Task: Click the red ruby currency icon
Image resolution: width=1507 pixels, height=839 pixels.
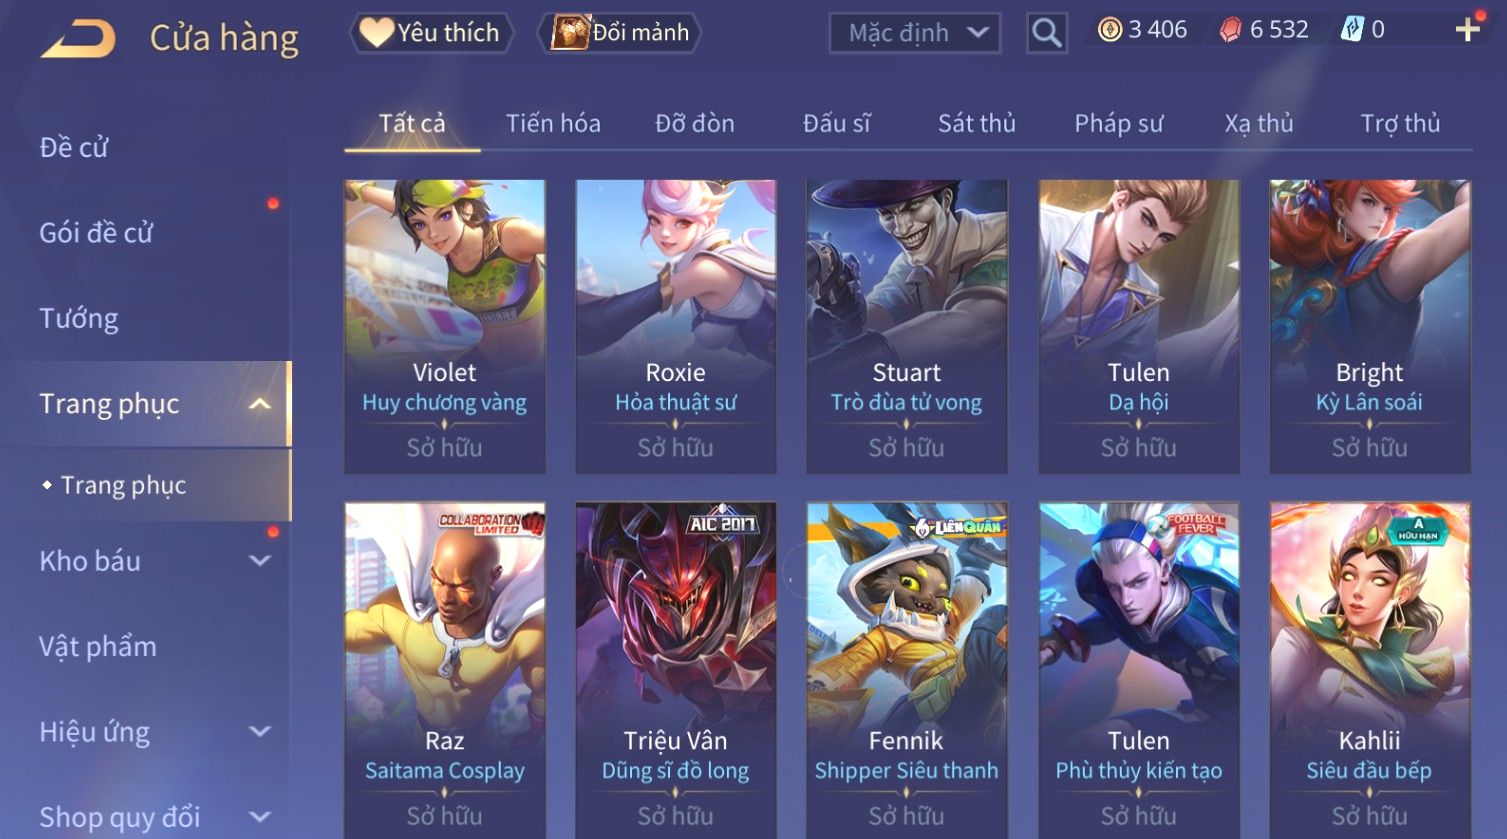Action: click(1230, 30)
